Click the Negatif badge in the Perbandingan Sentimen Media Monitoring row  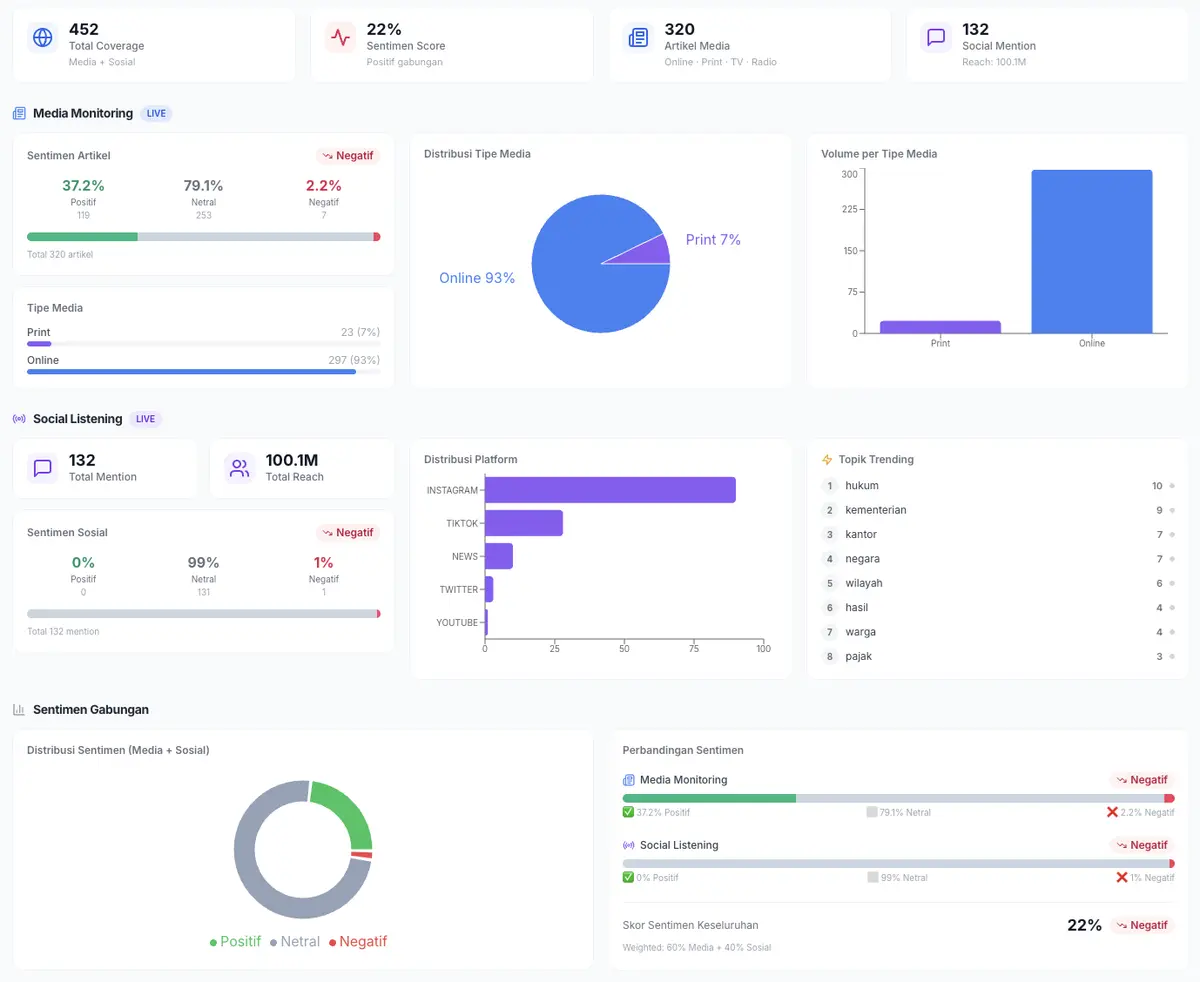(1142, 780)
